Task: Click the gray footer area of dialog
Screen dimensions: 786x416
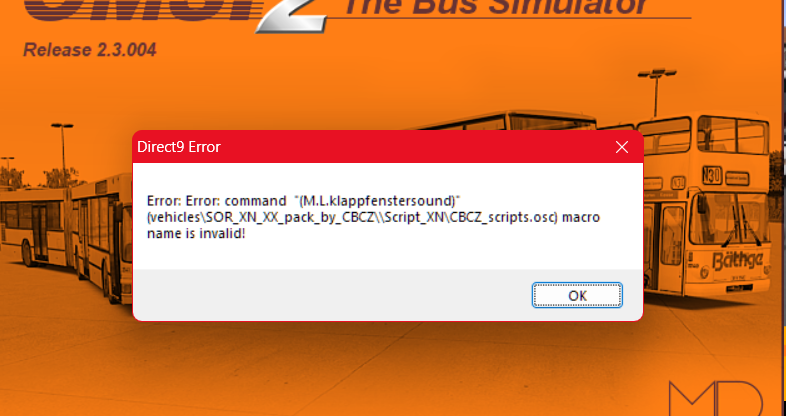Action: coord(331,295)
